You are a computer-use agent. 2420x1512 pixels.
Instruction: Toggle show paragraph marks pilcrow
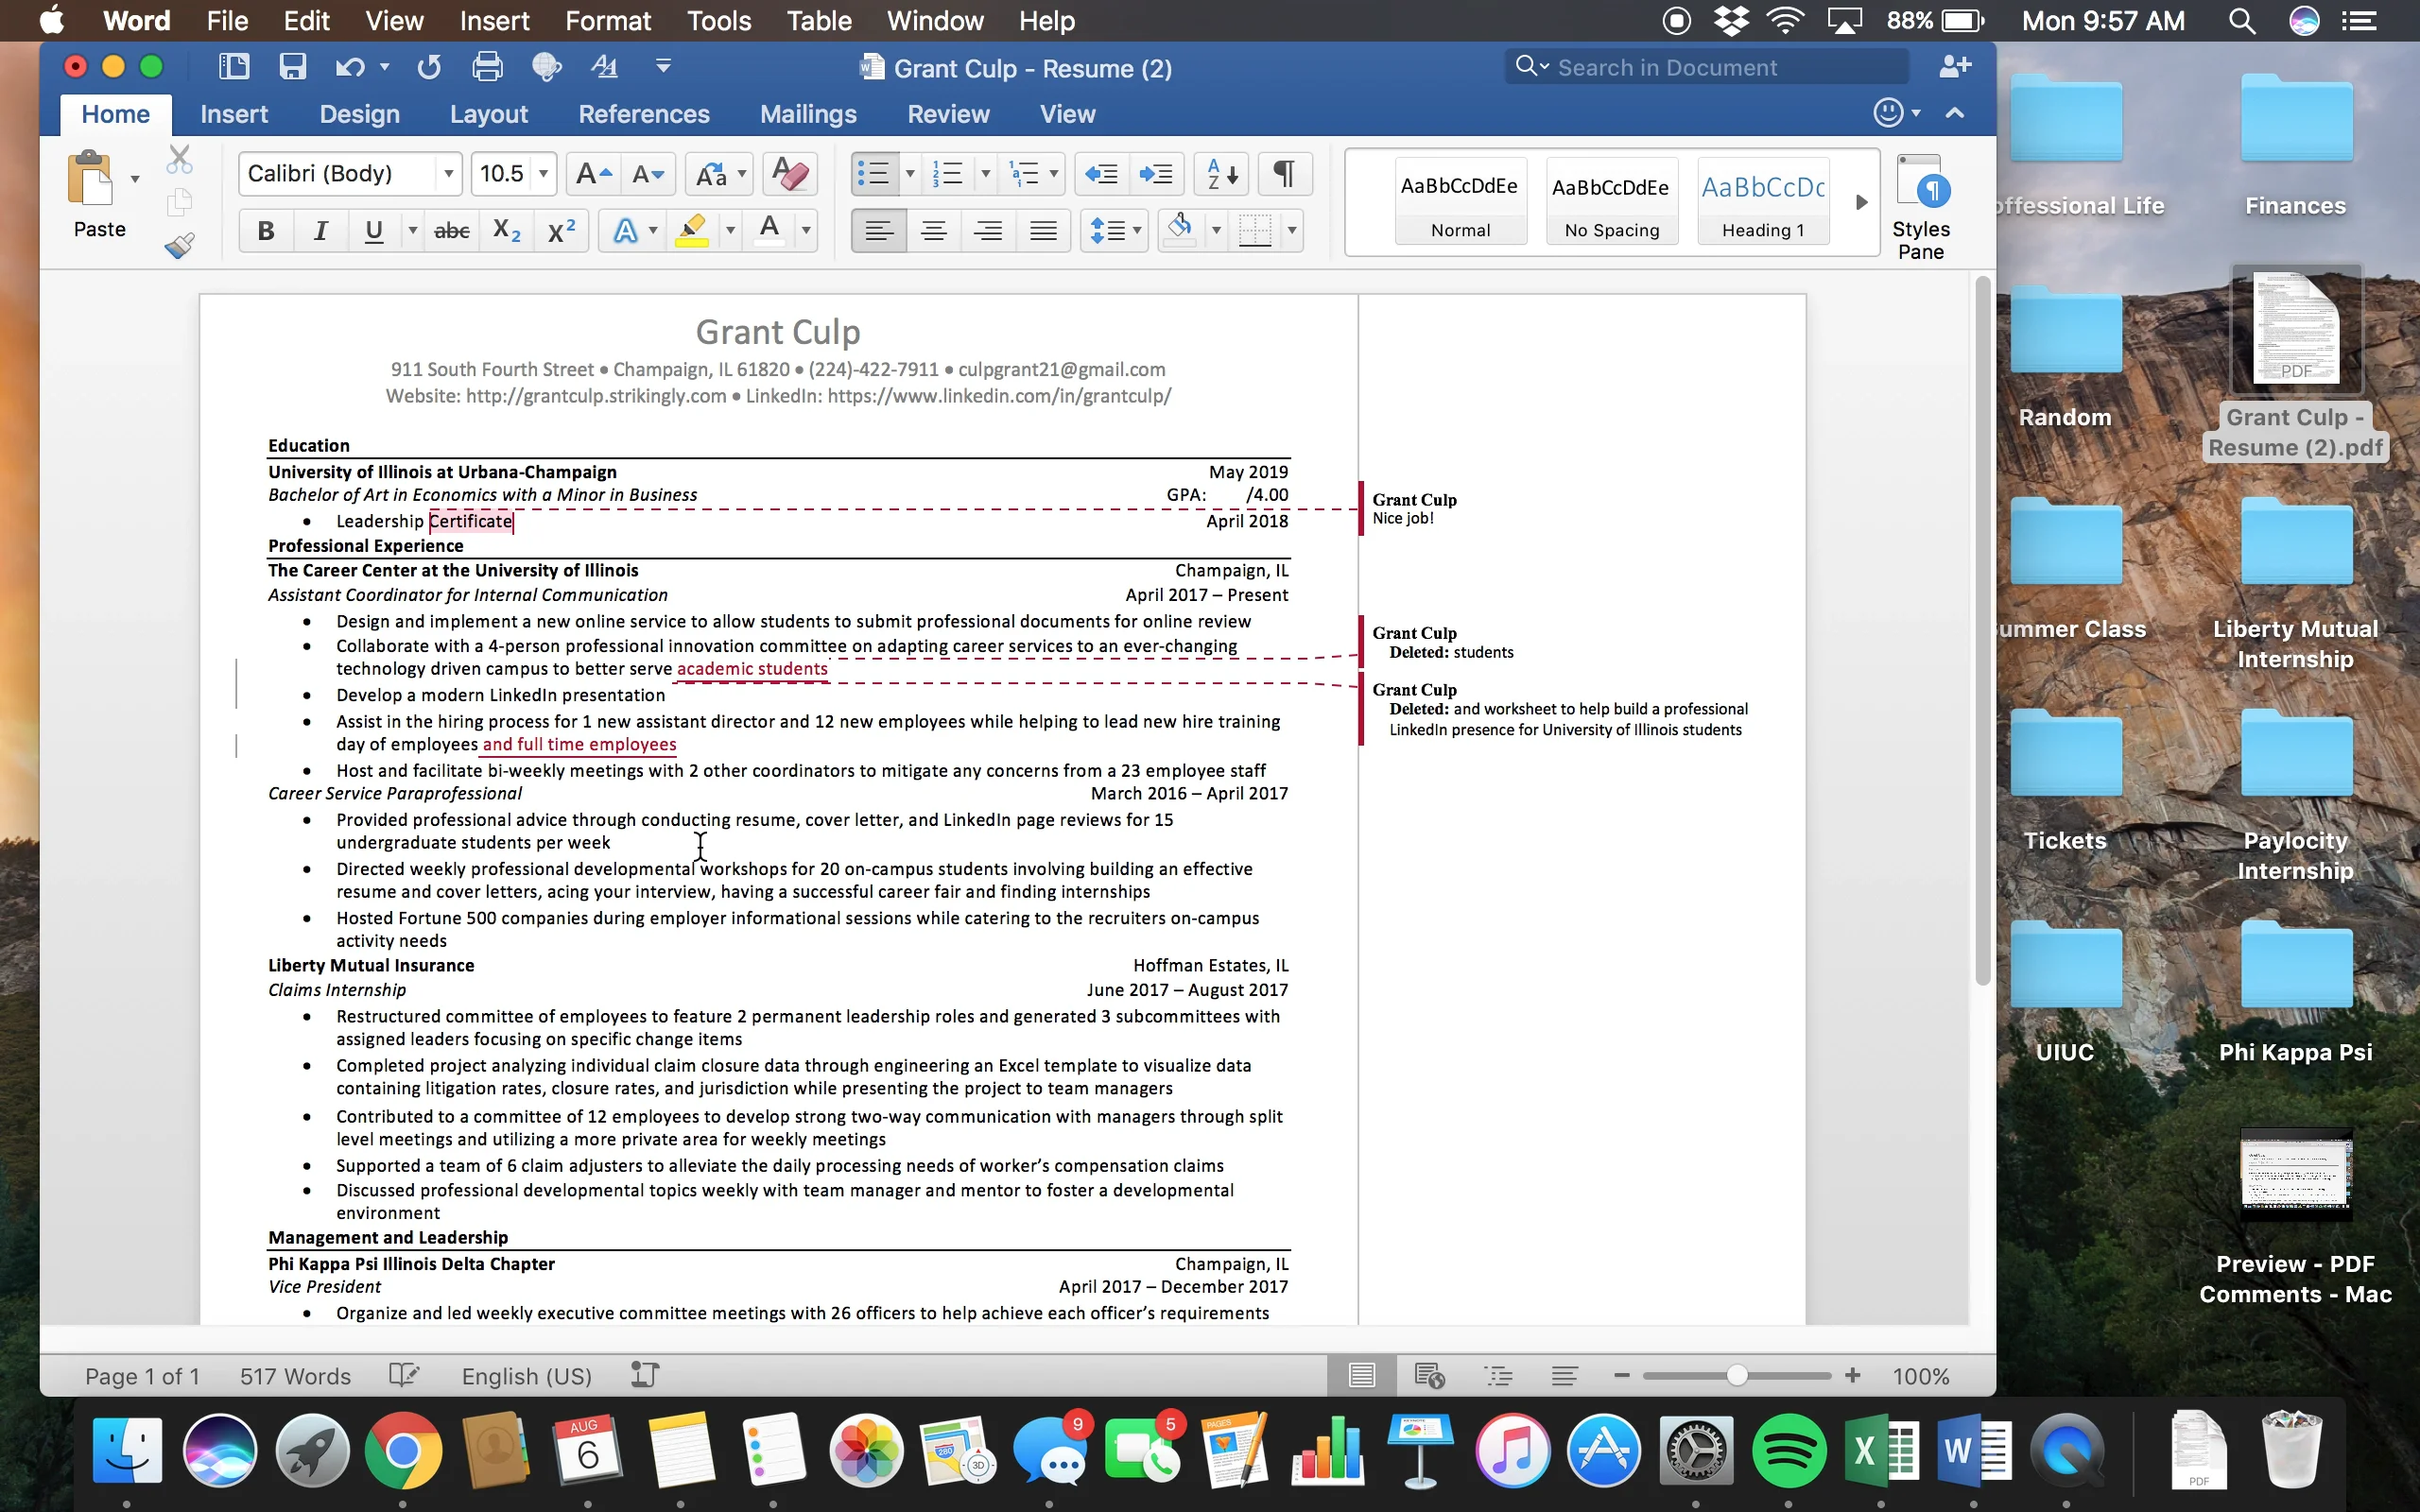tap(1284, 174)
